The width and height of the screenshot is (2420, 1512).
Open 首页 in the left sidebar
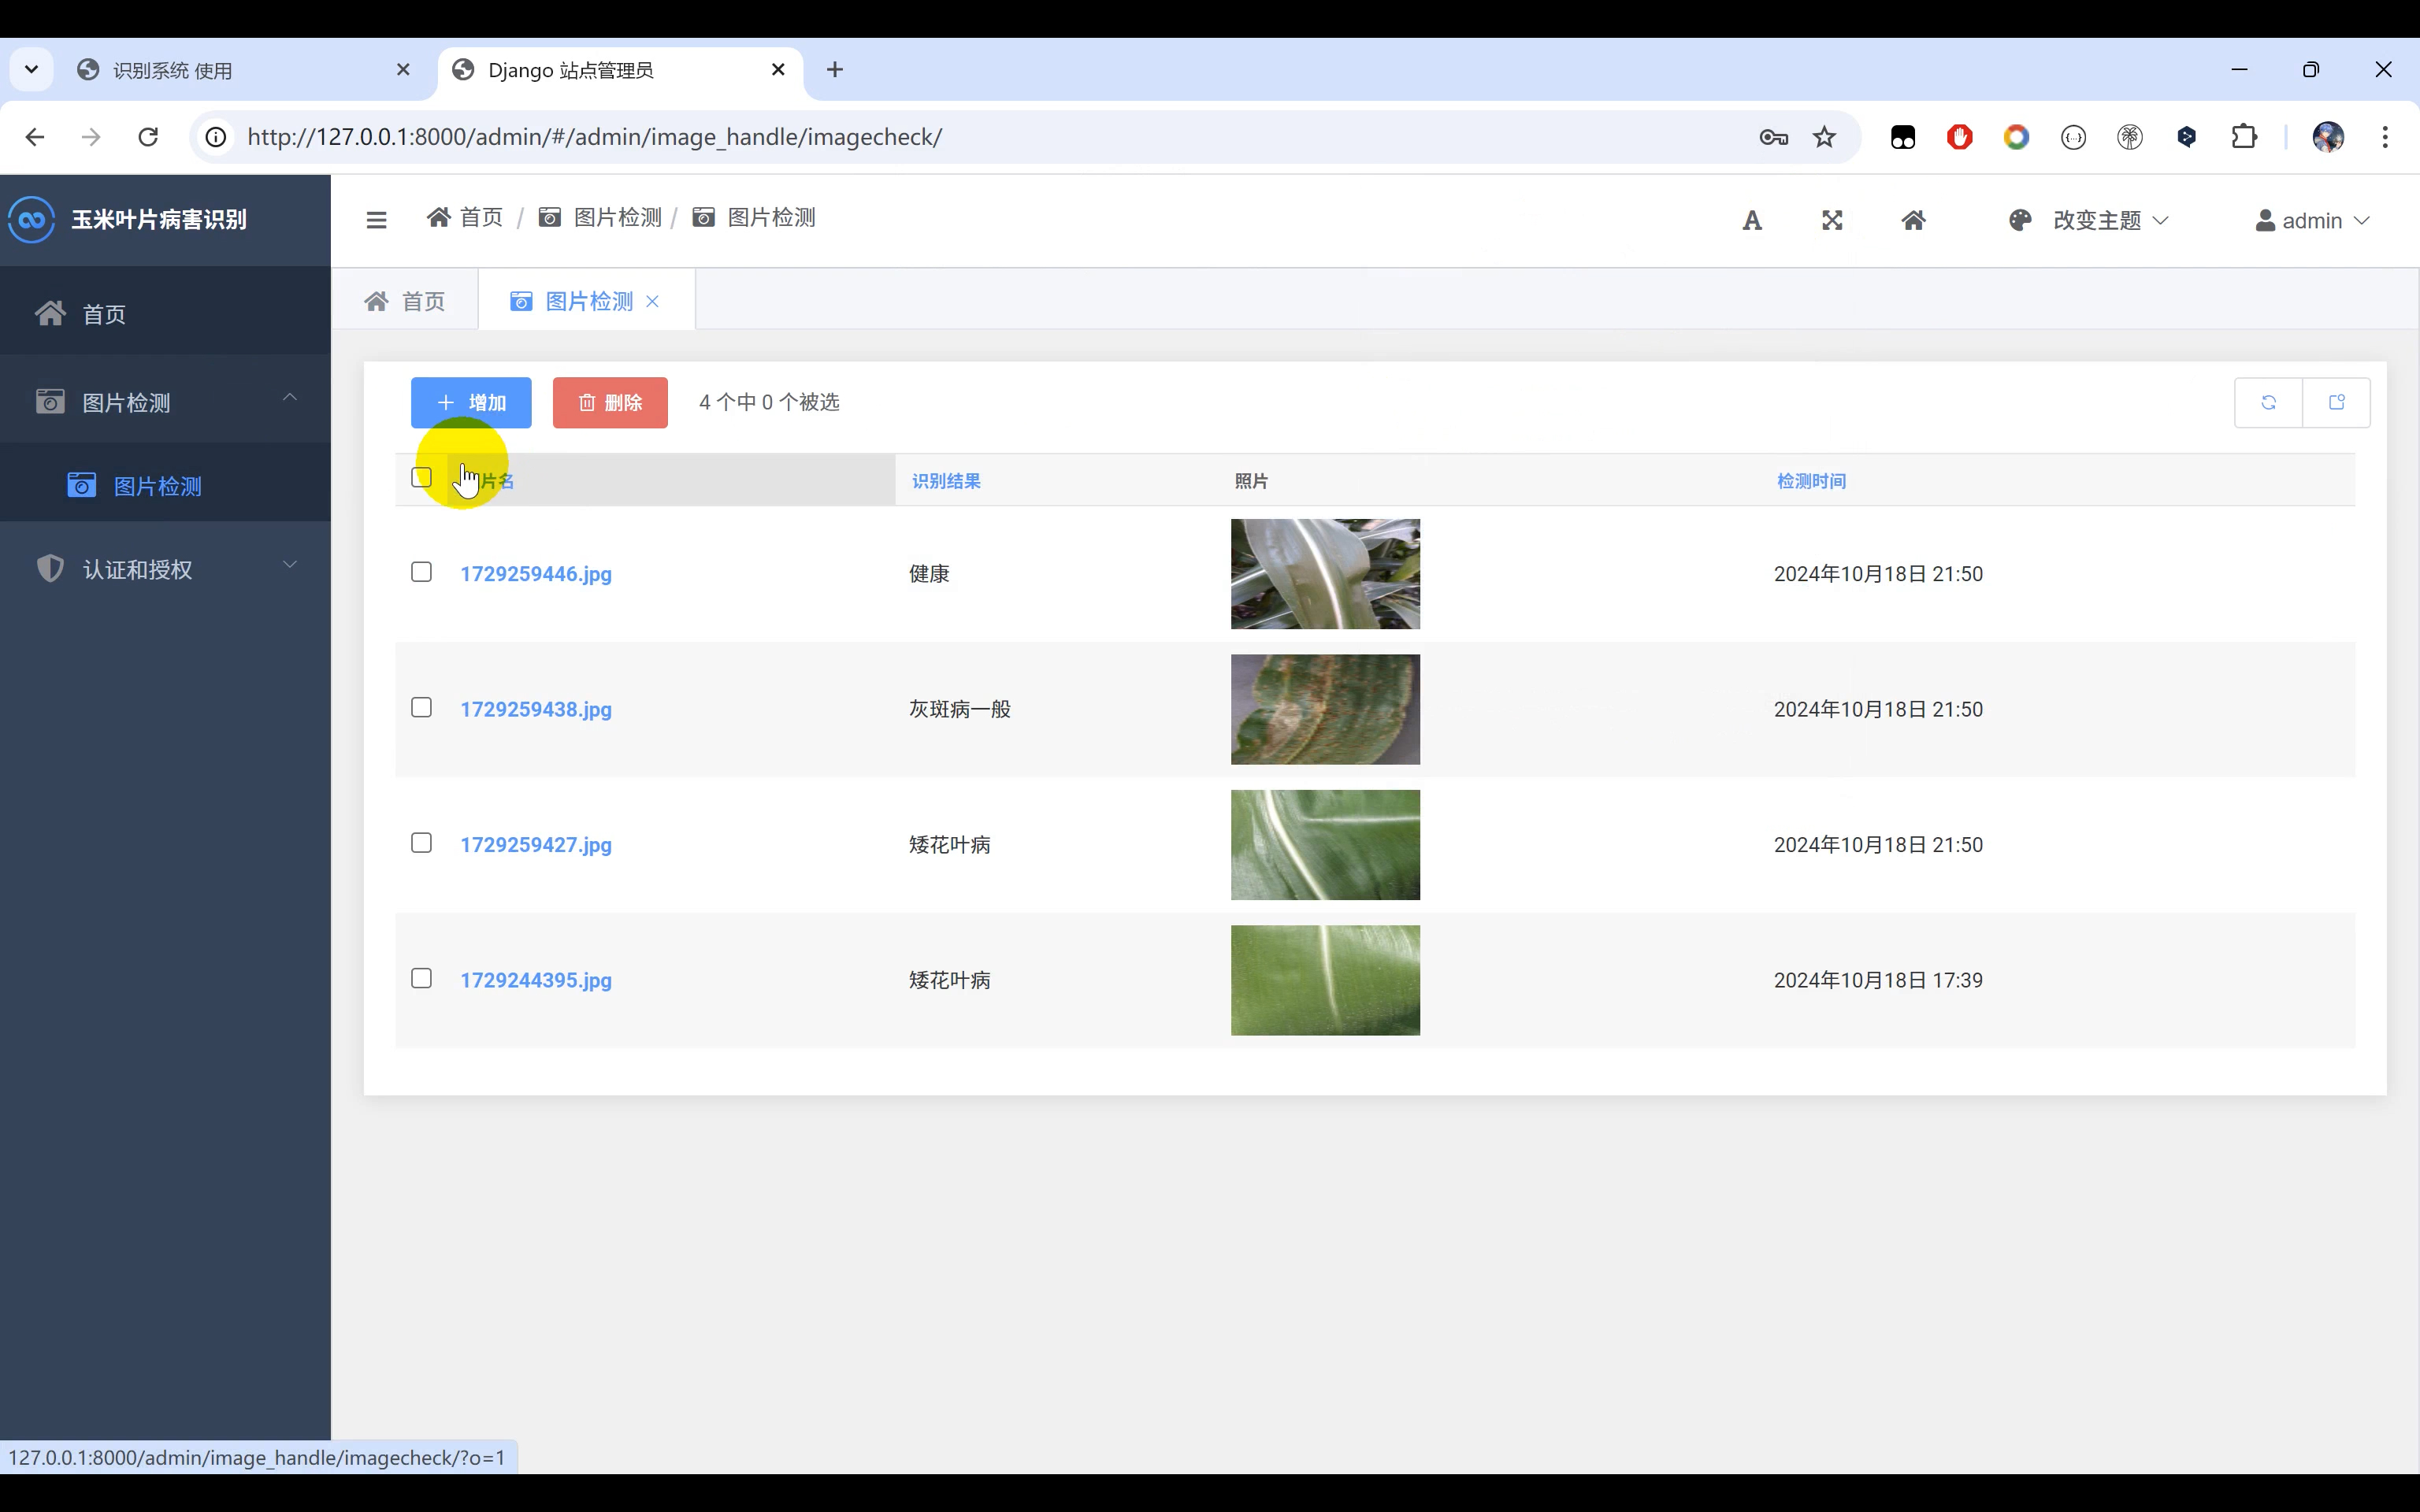click(x=165, y=314)
